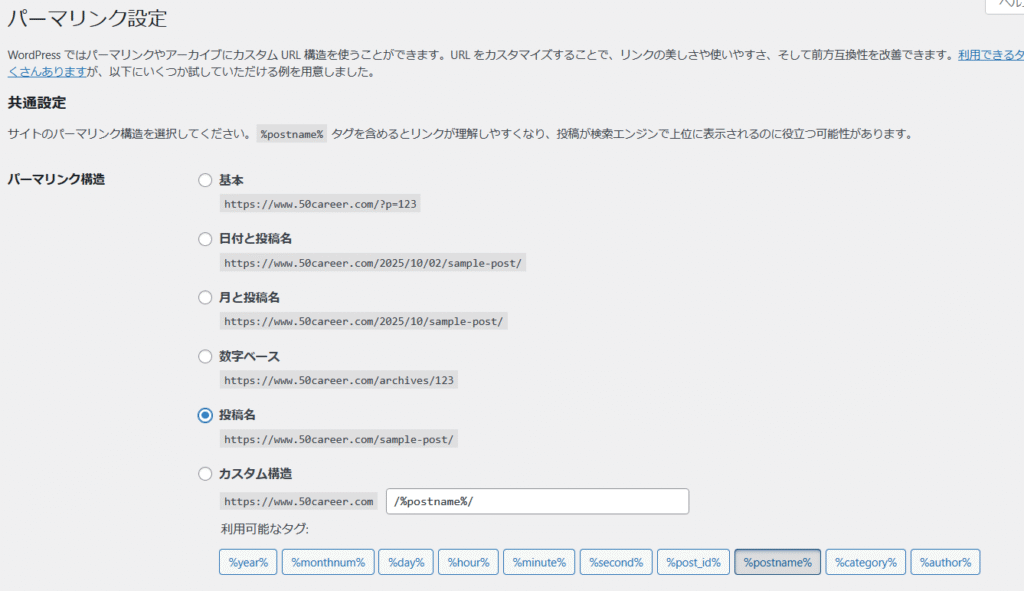1024x591 pixels.
Task: Add the %author% tag button
Action: [945, 562]
